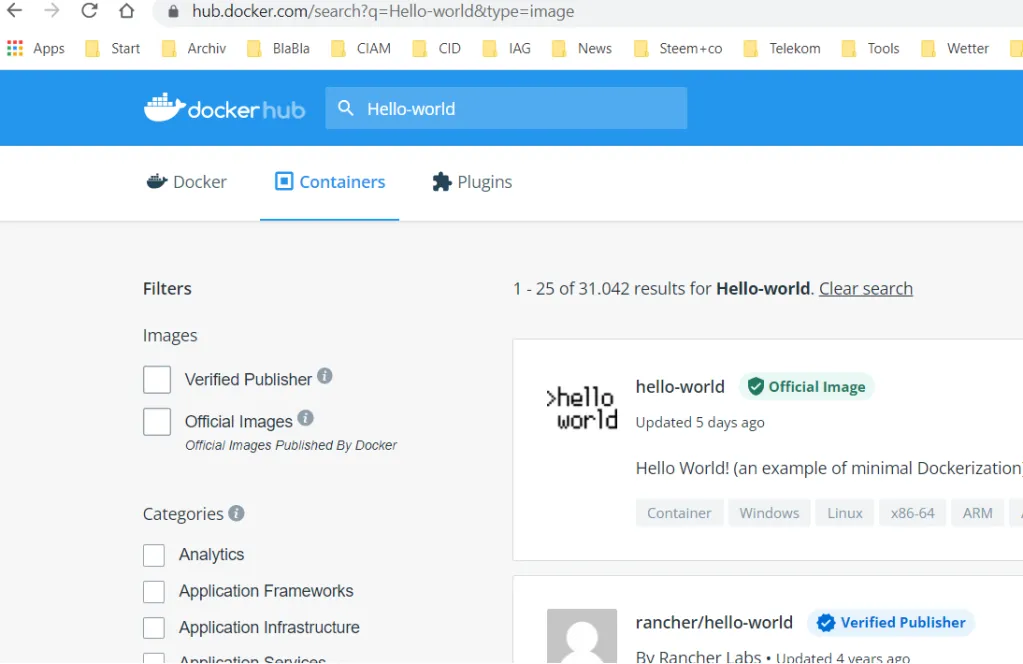Check the Application Infrastructure category
The height and width of the screenshot is (664, 1023).
click(154, 627)
